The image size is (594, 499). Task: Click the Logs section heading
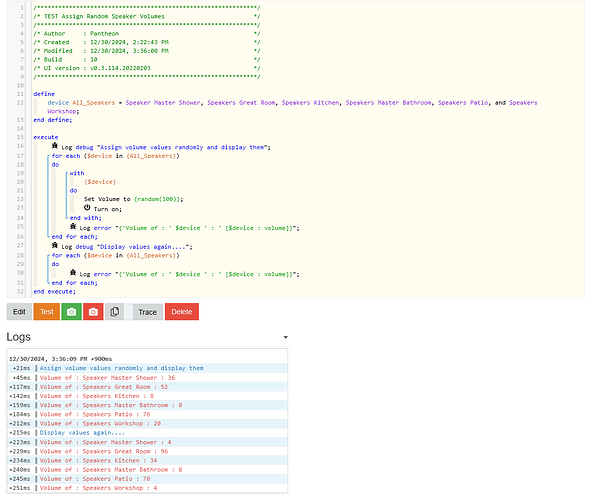19,337
